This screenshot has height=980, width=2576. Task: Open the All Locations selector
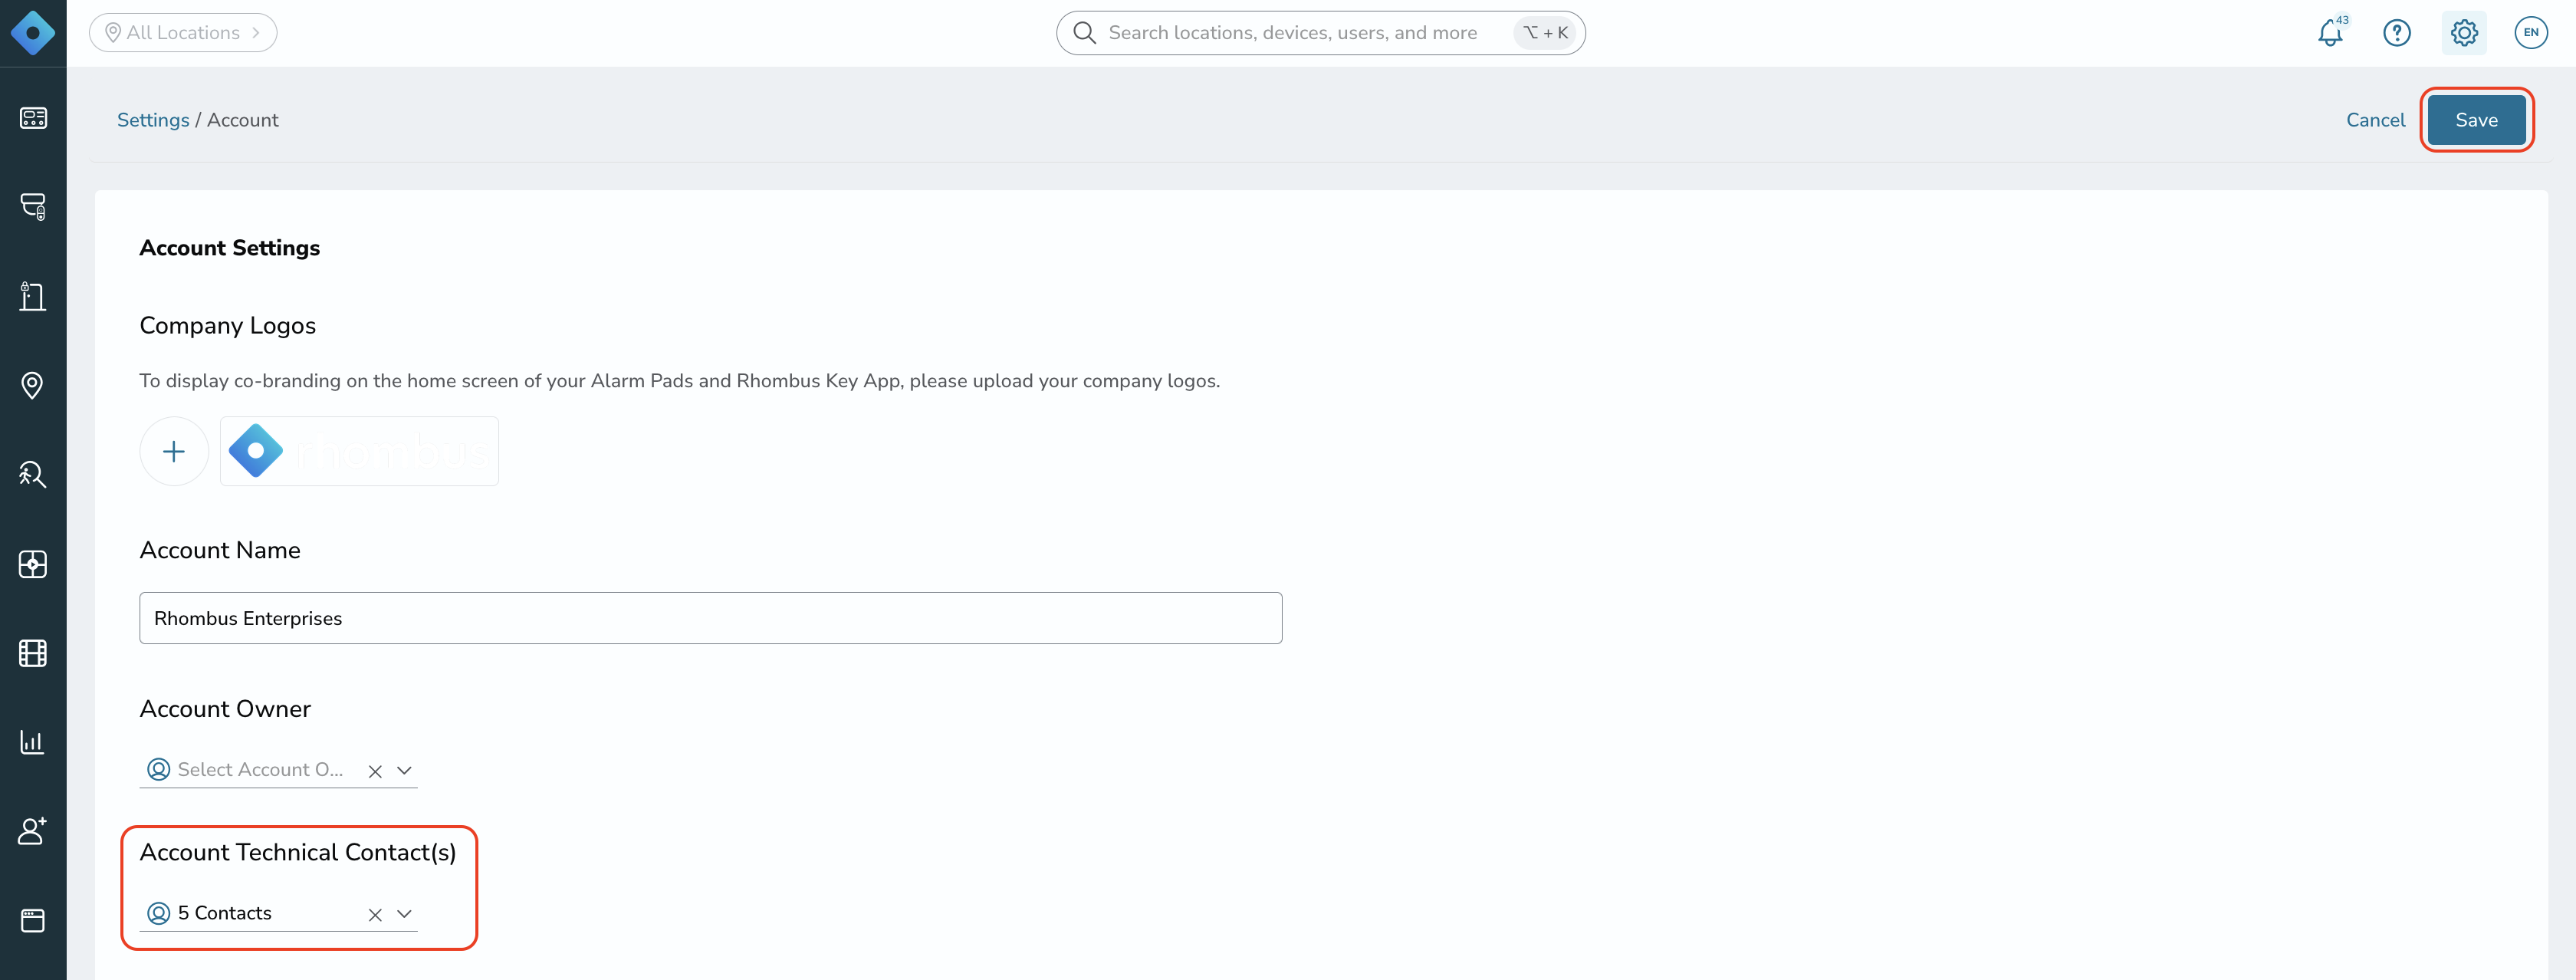[183, 33]
